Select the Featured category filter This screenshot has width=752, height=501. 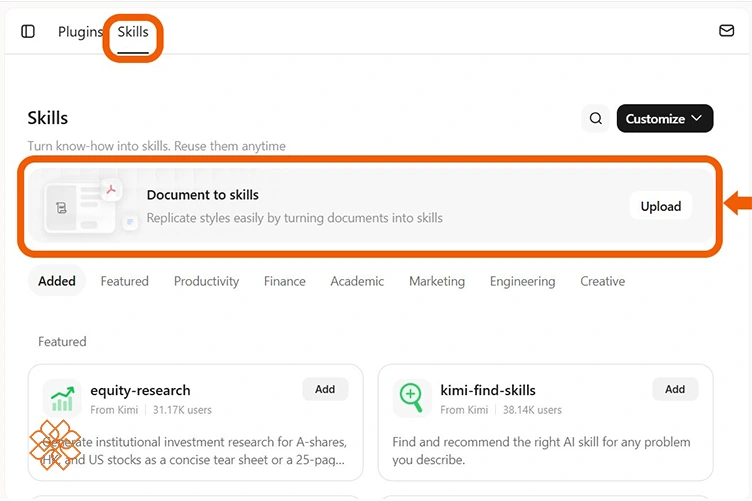(125, 281)
